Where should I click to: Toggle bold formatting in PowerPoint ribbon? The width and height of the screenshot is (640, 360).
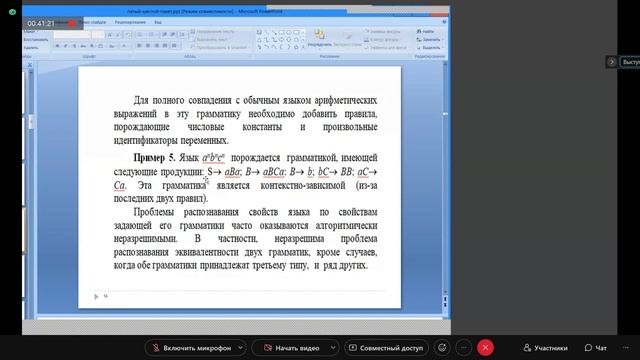click(x=58, y=46)
